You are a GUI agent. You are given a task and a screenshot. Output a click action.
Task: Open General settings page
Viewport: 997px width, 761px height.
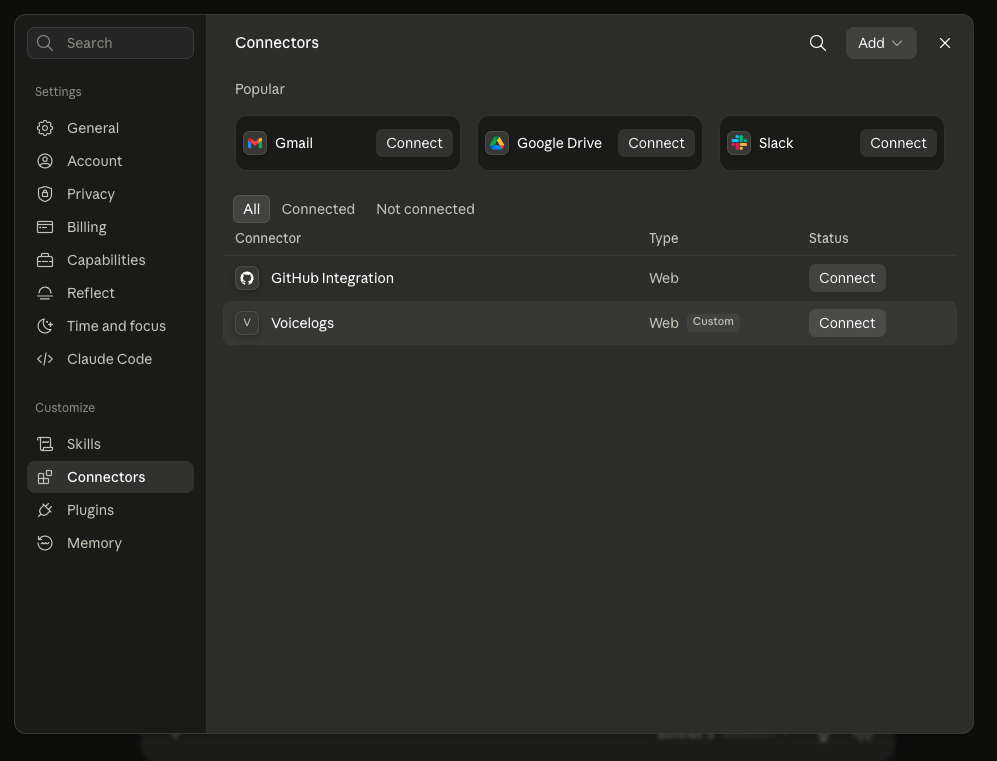[111, 128]
